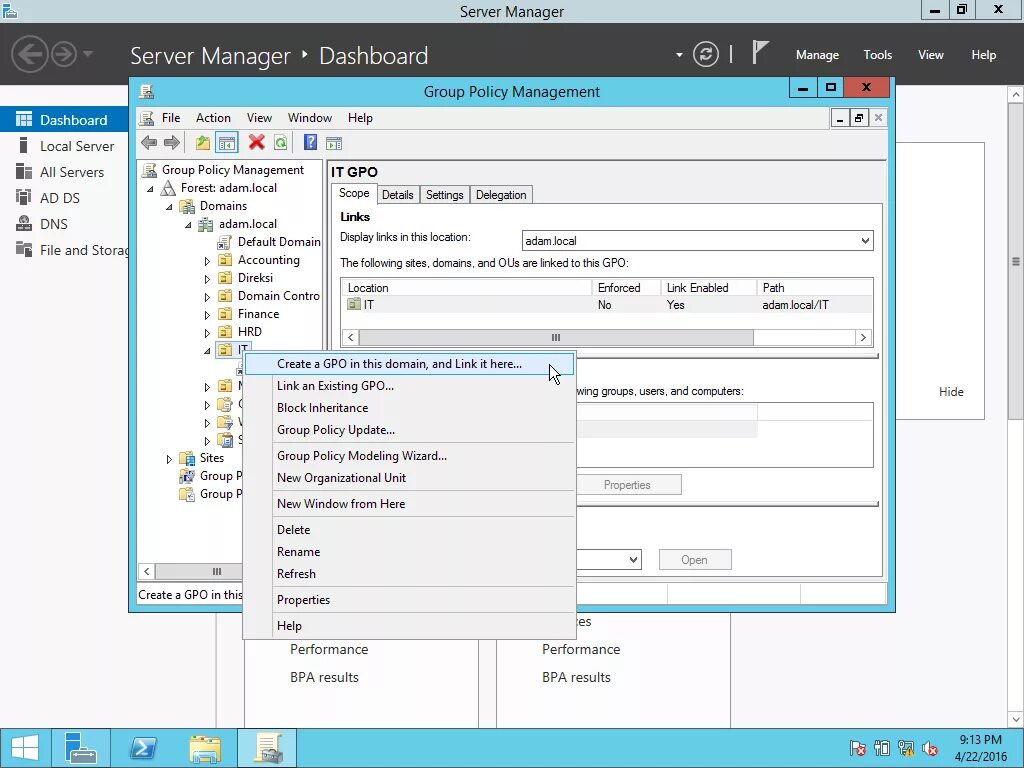Switch to the Details tab
The image size is (1024, 768).
coord(398,195)
